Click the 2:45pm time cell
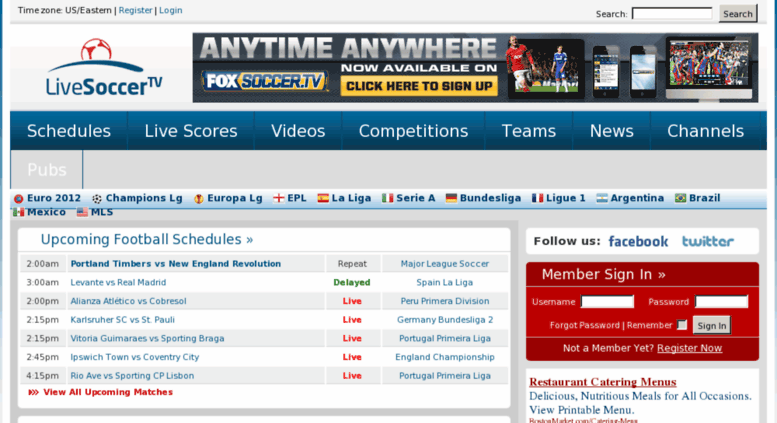The height and width of the screenshot is (423, 777). (43, 357)
